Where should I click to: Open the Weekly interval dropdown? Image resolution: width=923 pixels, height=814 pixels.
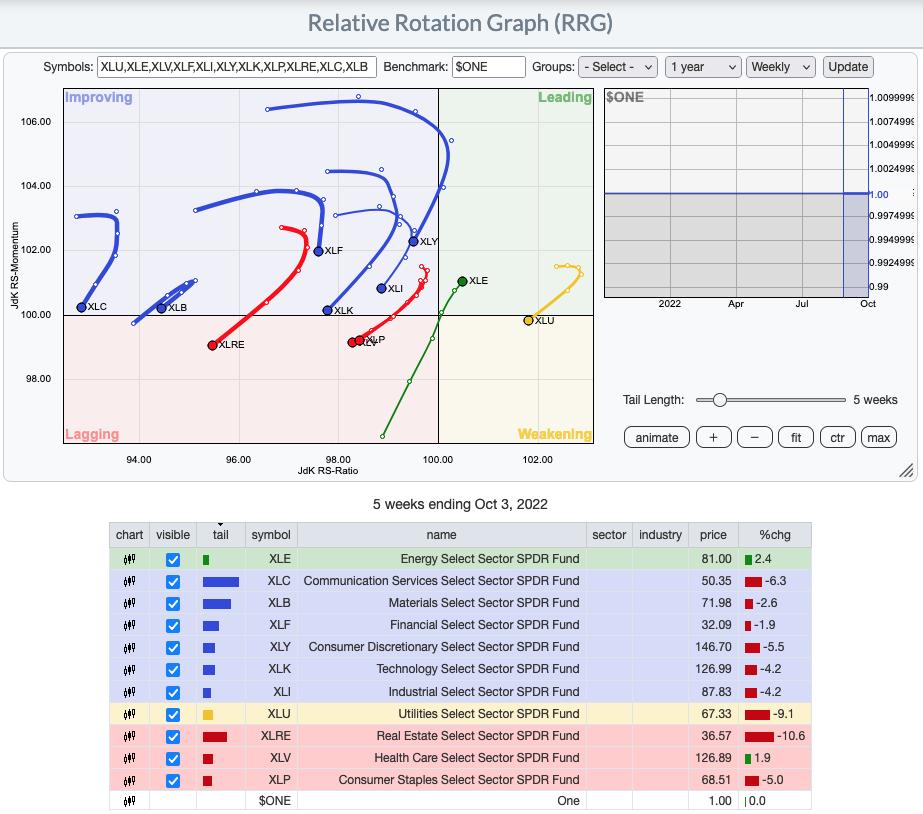tap(781, 67)
